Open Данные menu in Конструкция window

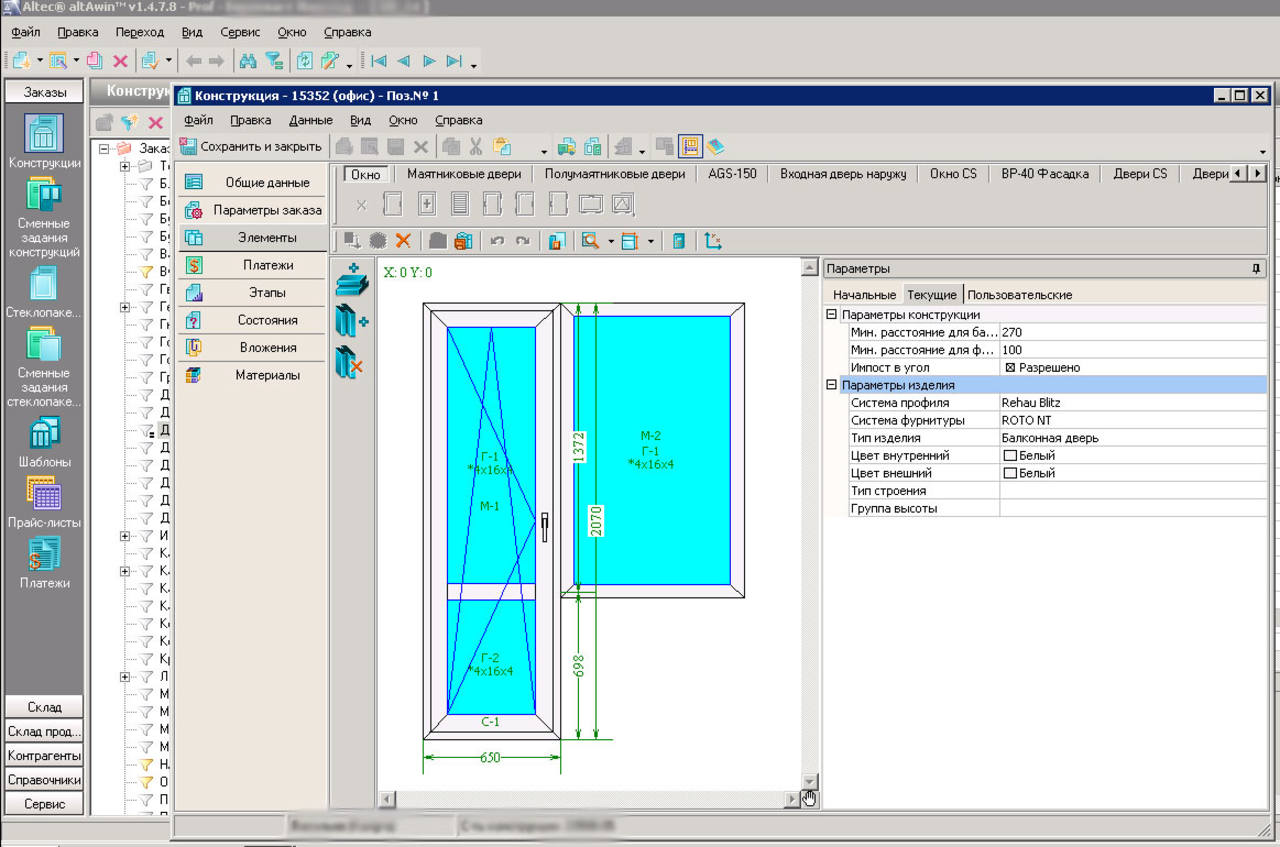pyautogui.click(x=311, y=120)
